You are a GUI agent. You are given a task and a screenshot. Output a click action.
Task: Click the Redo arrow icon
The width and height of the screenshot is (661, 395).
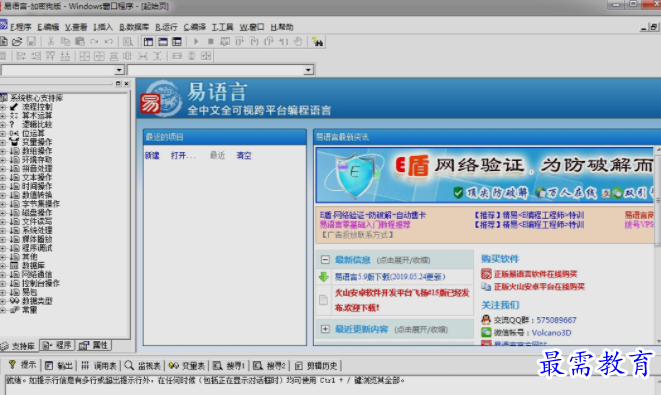(94, 41)
